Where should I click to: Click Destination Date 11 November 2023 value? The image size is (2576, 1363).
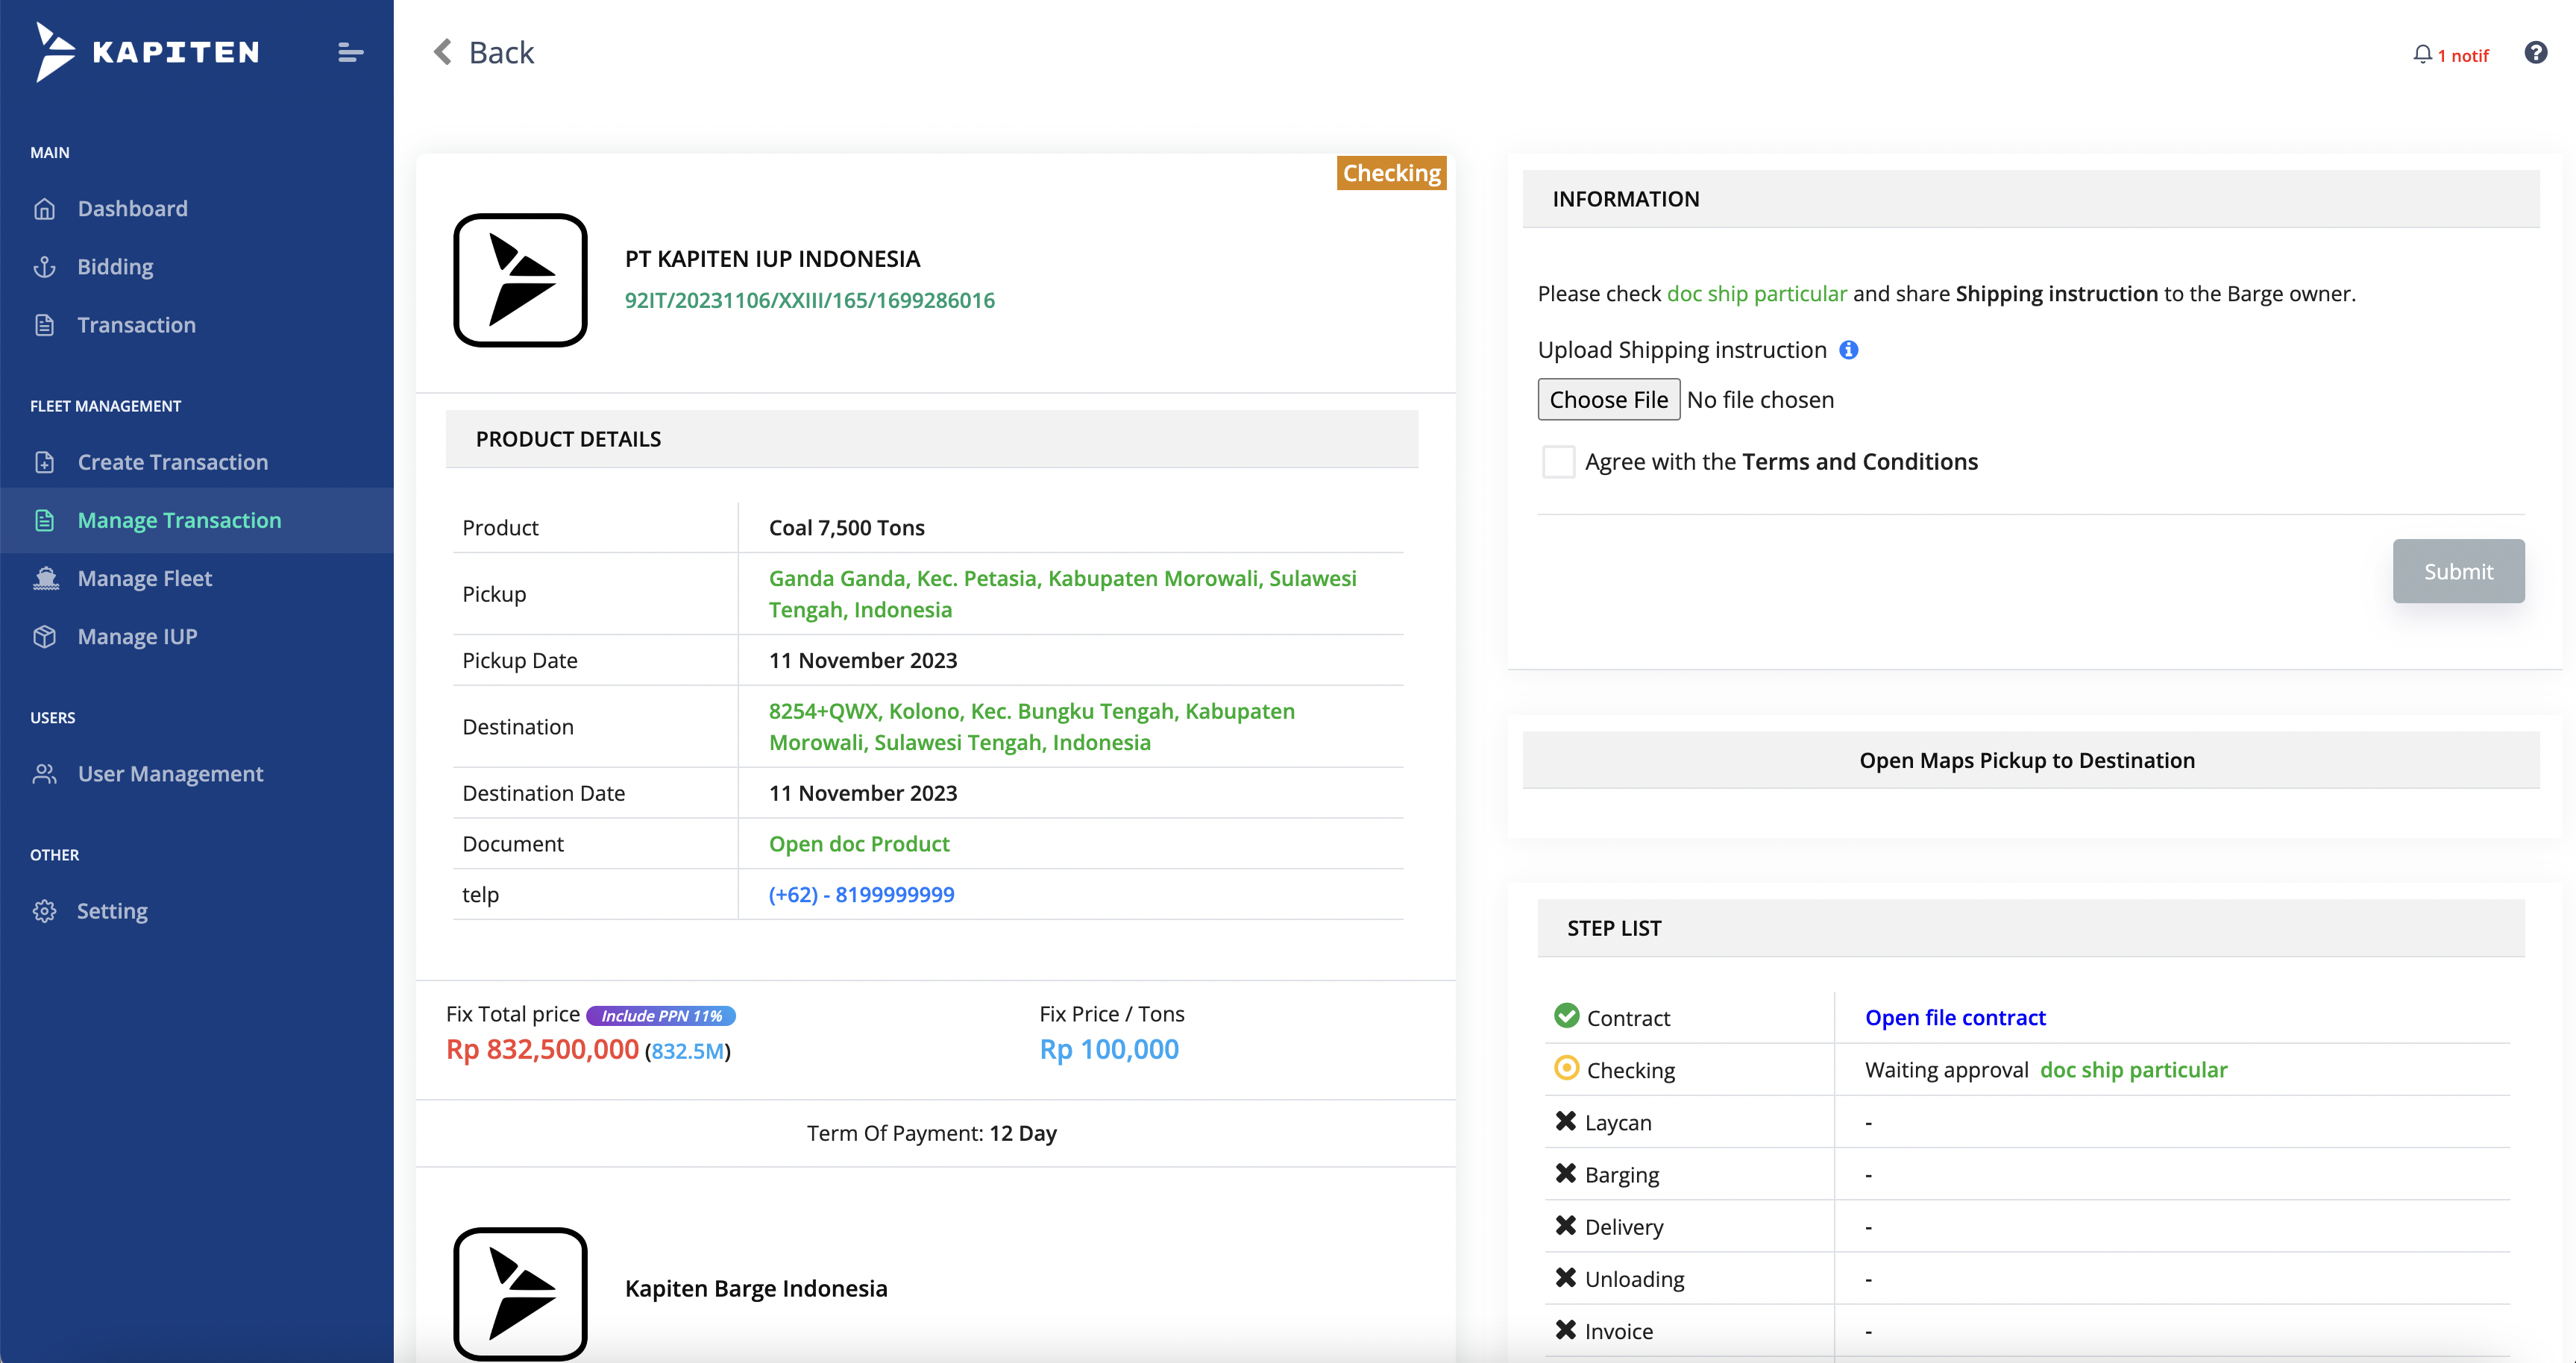tap(862, 794)
